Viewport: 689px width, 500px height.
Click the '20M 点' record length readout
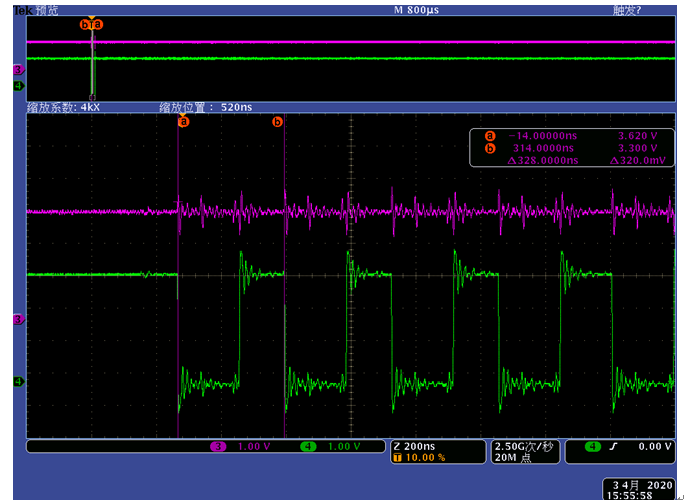point(513,458)
